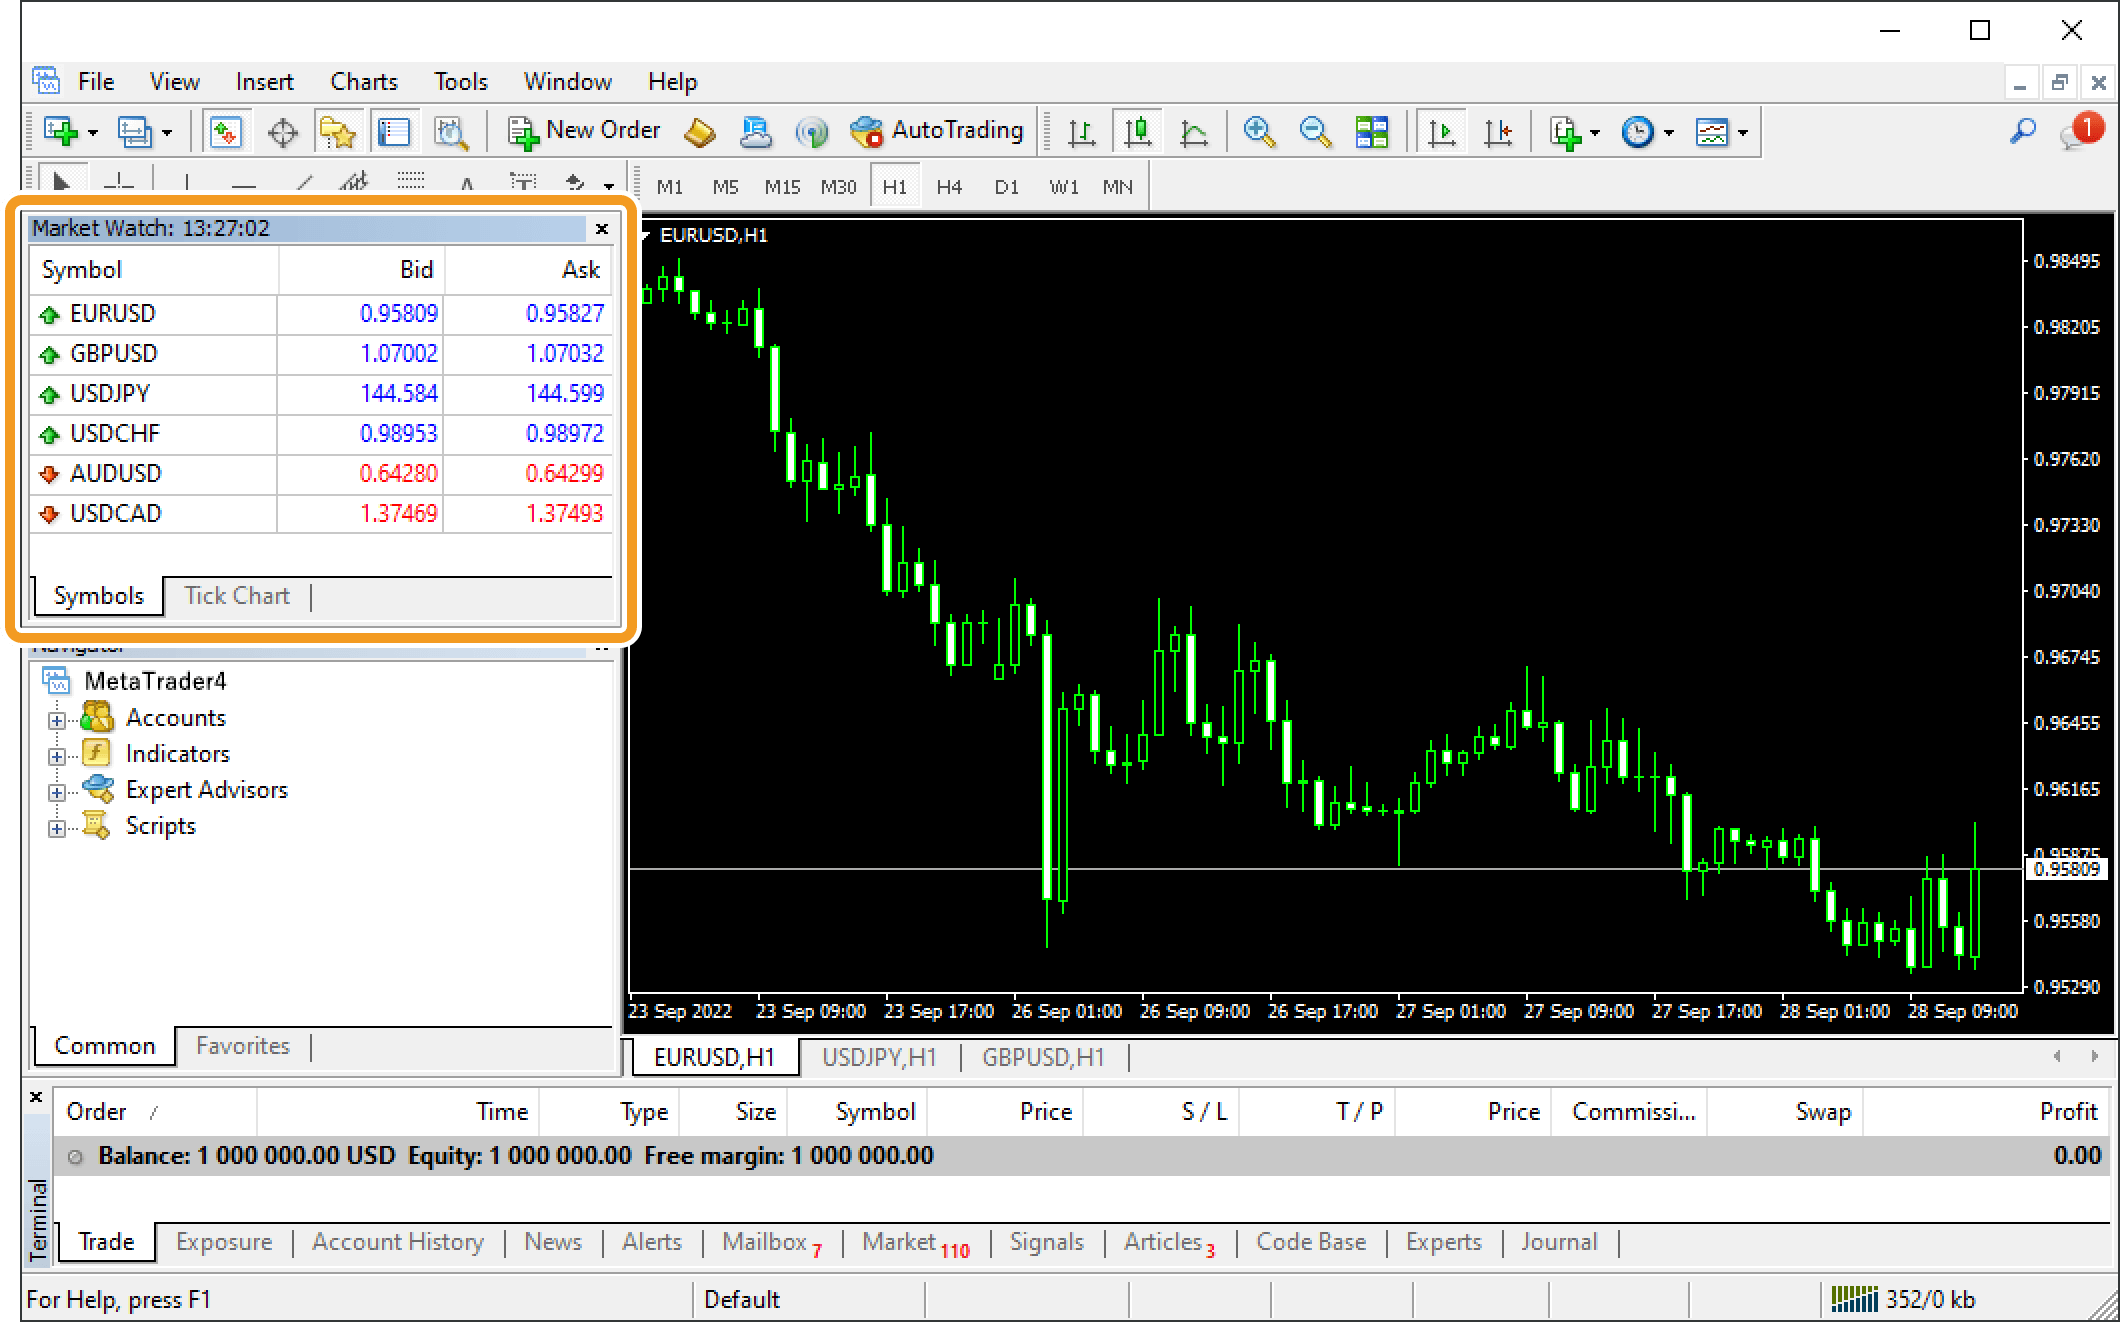The width and height of the screenshot is (2120, 1322).
Task: Open the Strategy Tester icon
Action: 451,132
